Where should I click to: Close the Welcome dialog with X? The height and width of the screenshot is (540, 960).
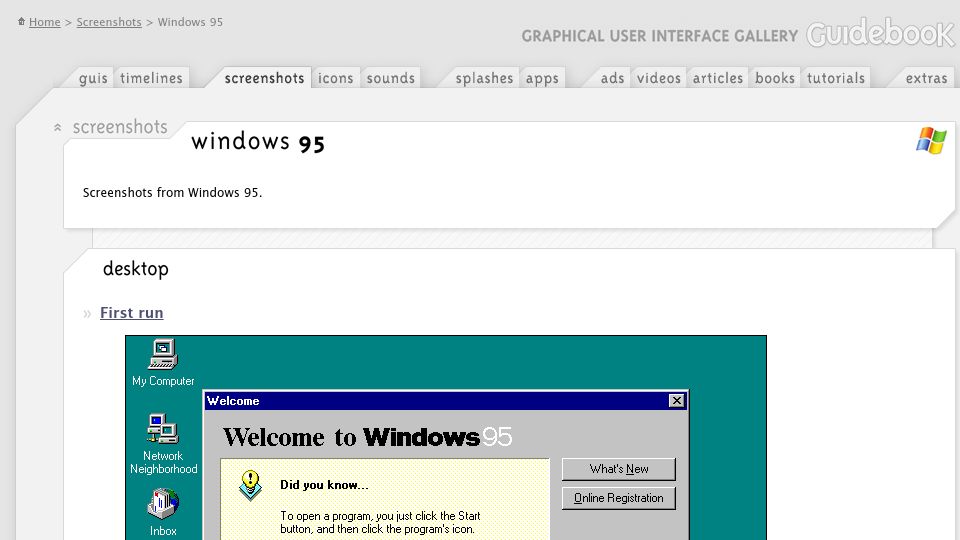676,400
